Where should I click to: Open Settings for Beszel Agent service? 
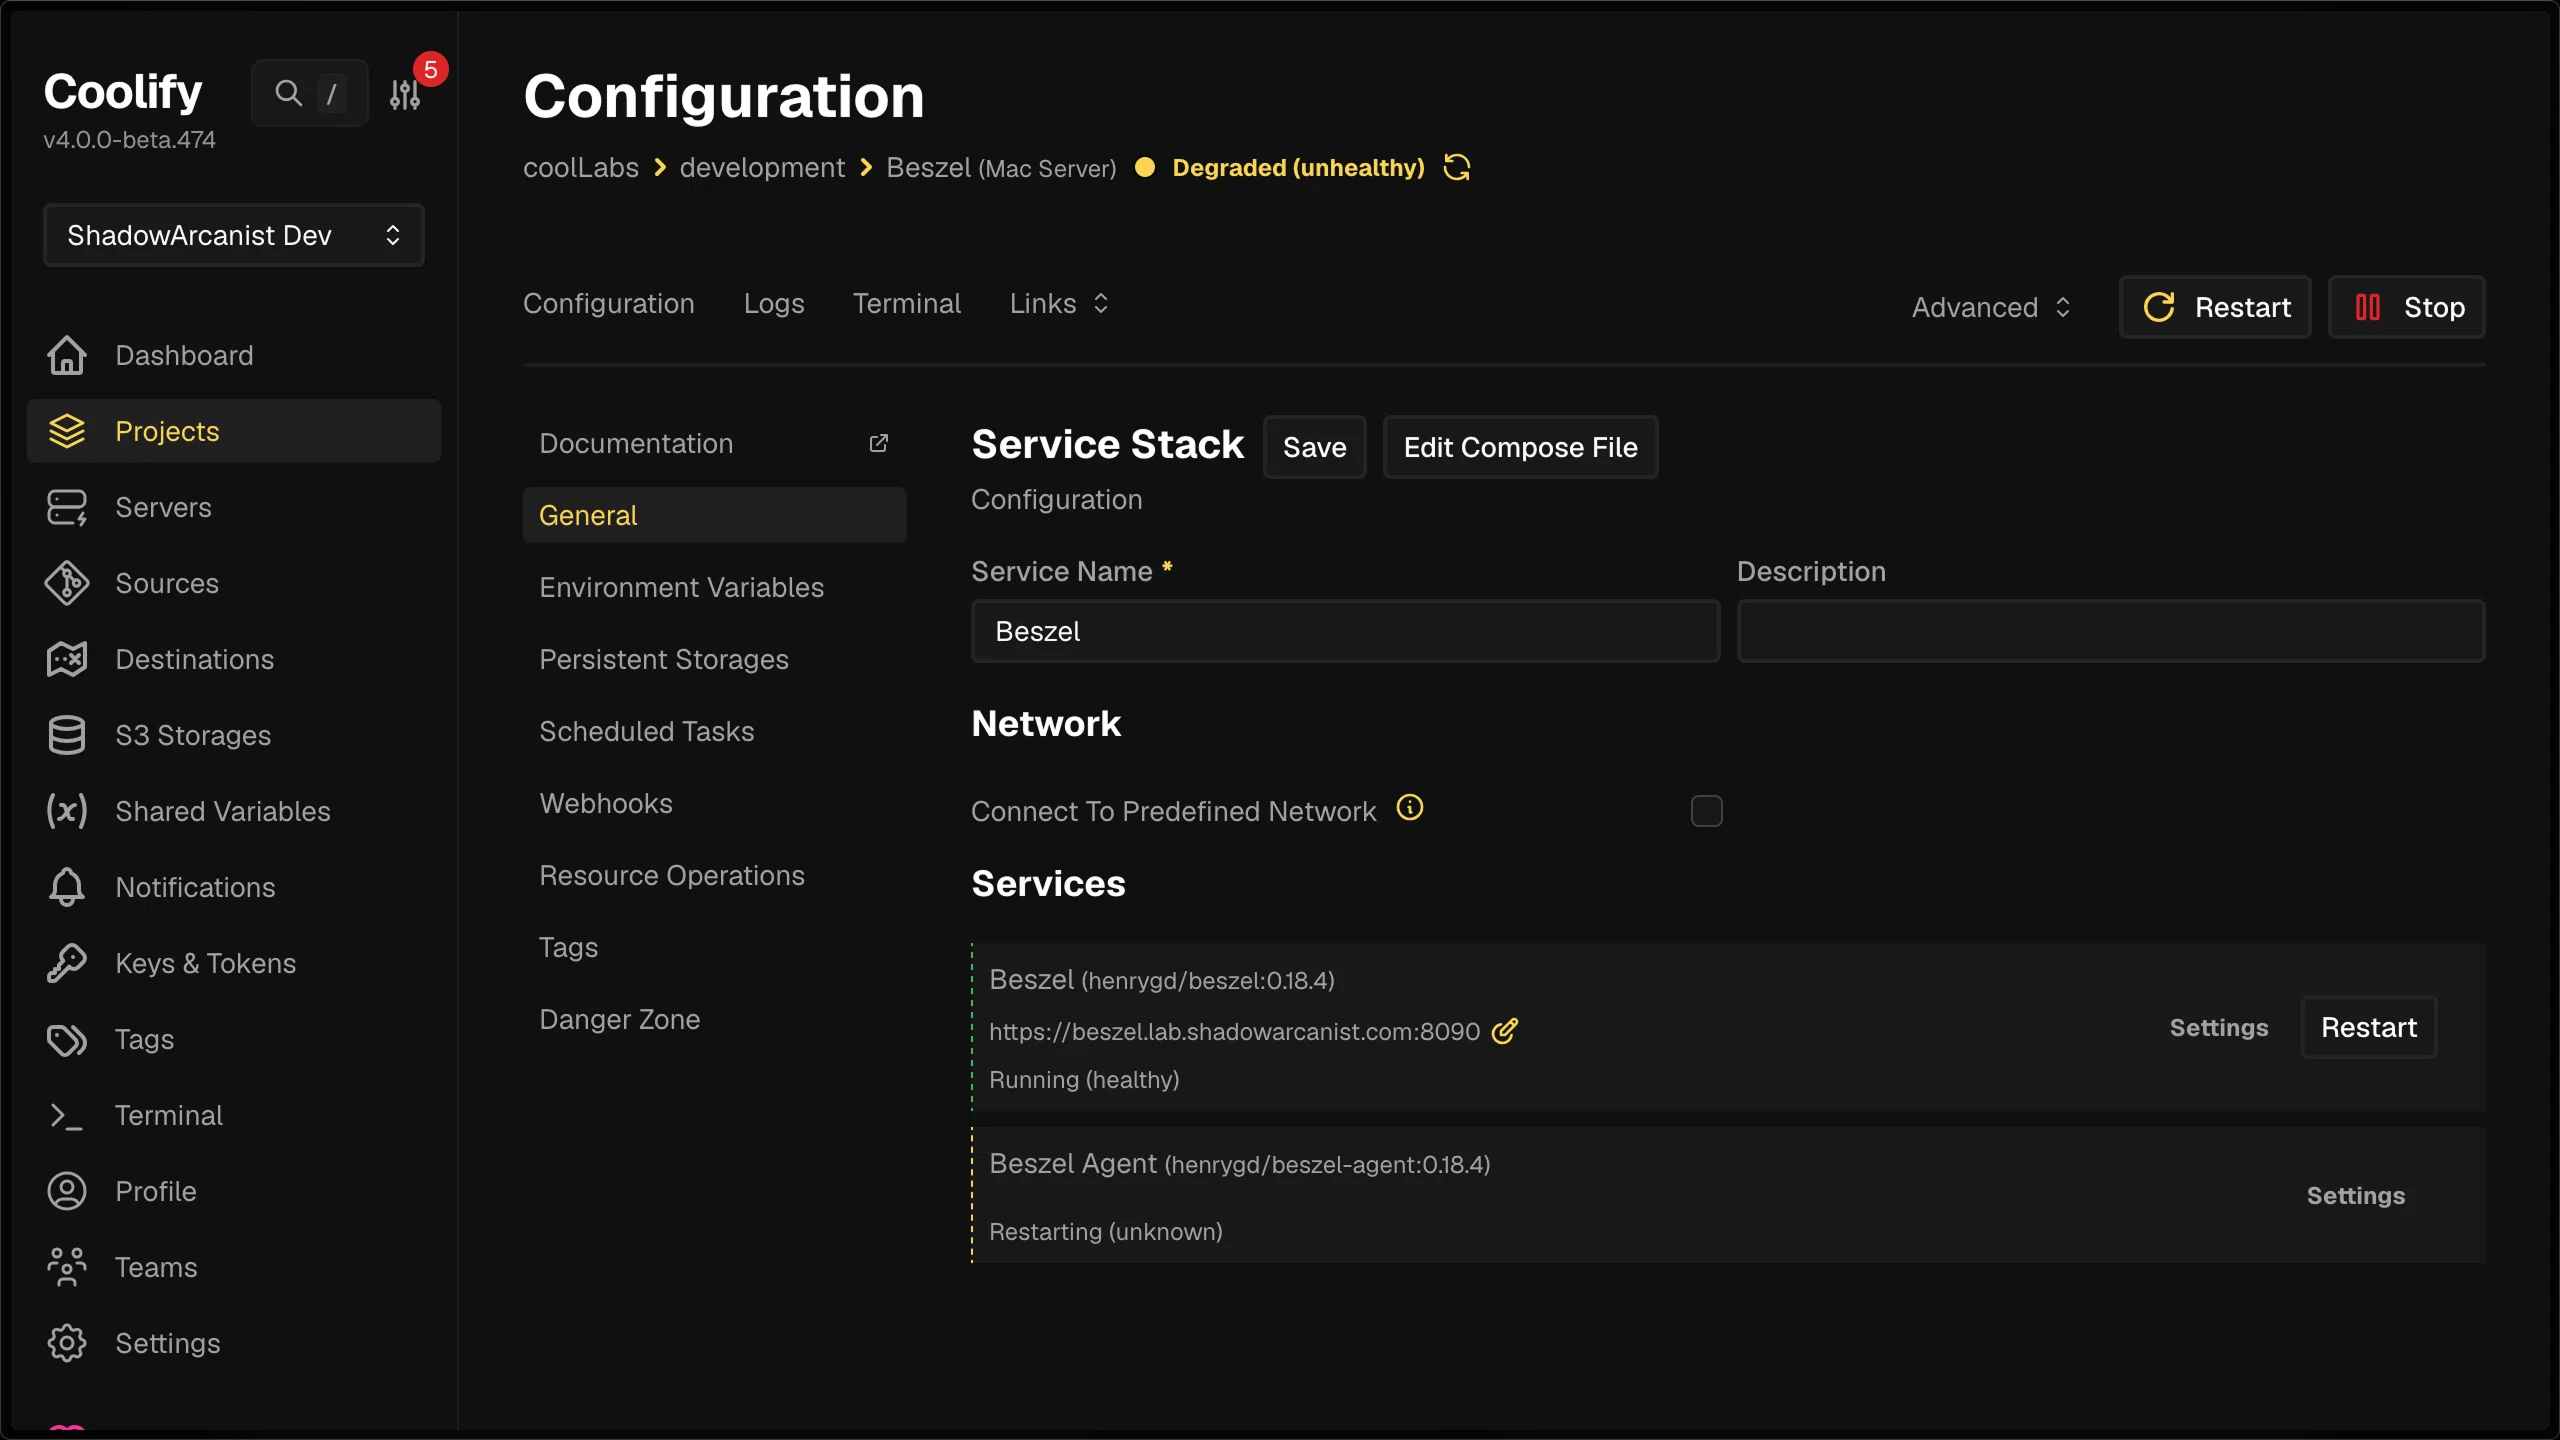tap(2355, 1196)
